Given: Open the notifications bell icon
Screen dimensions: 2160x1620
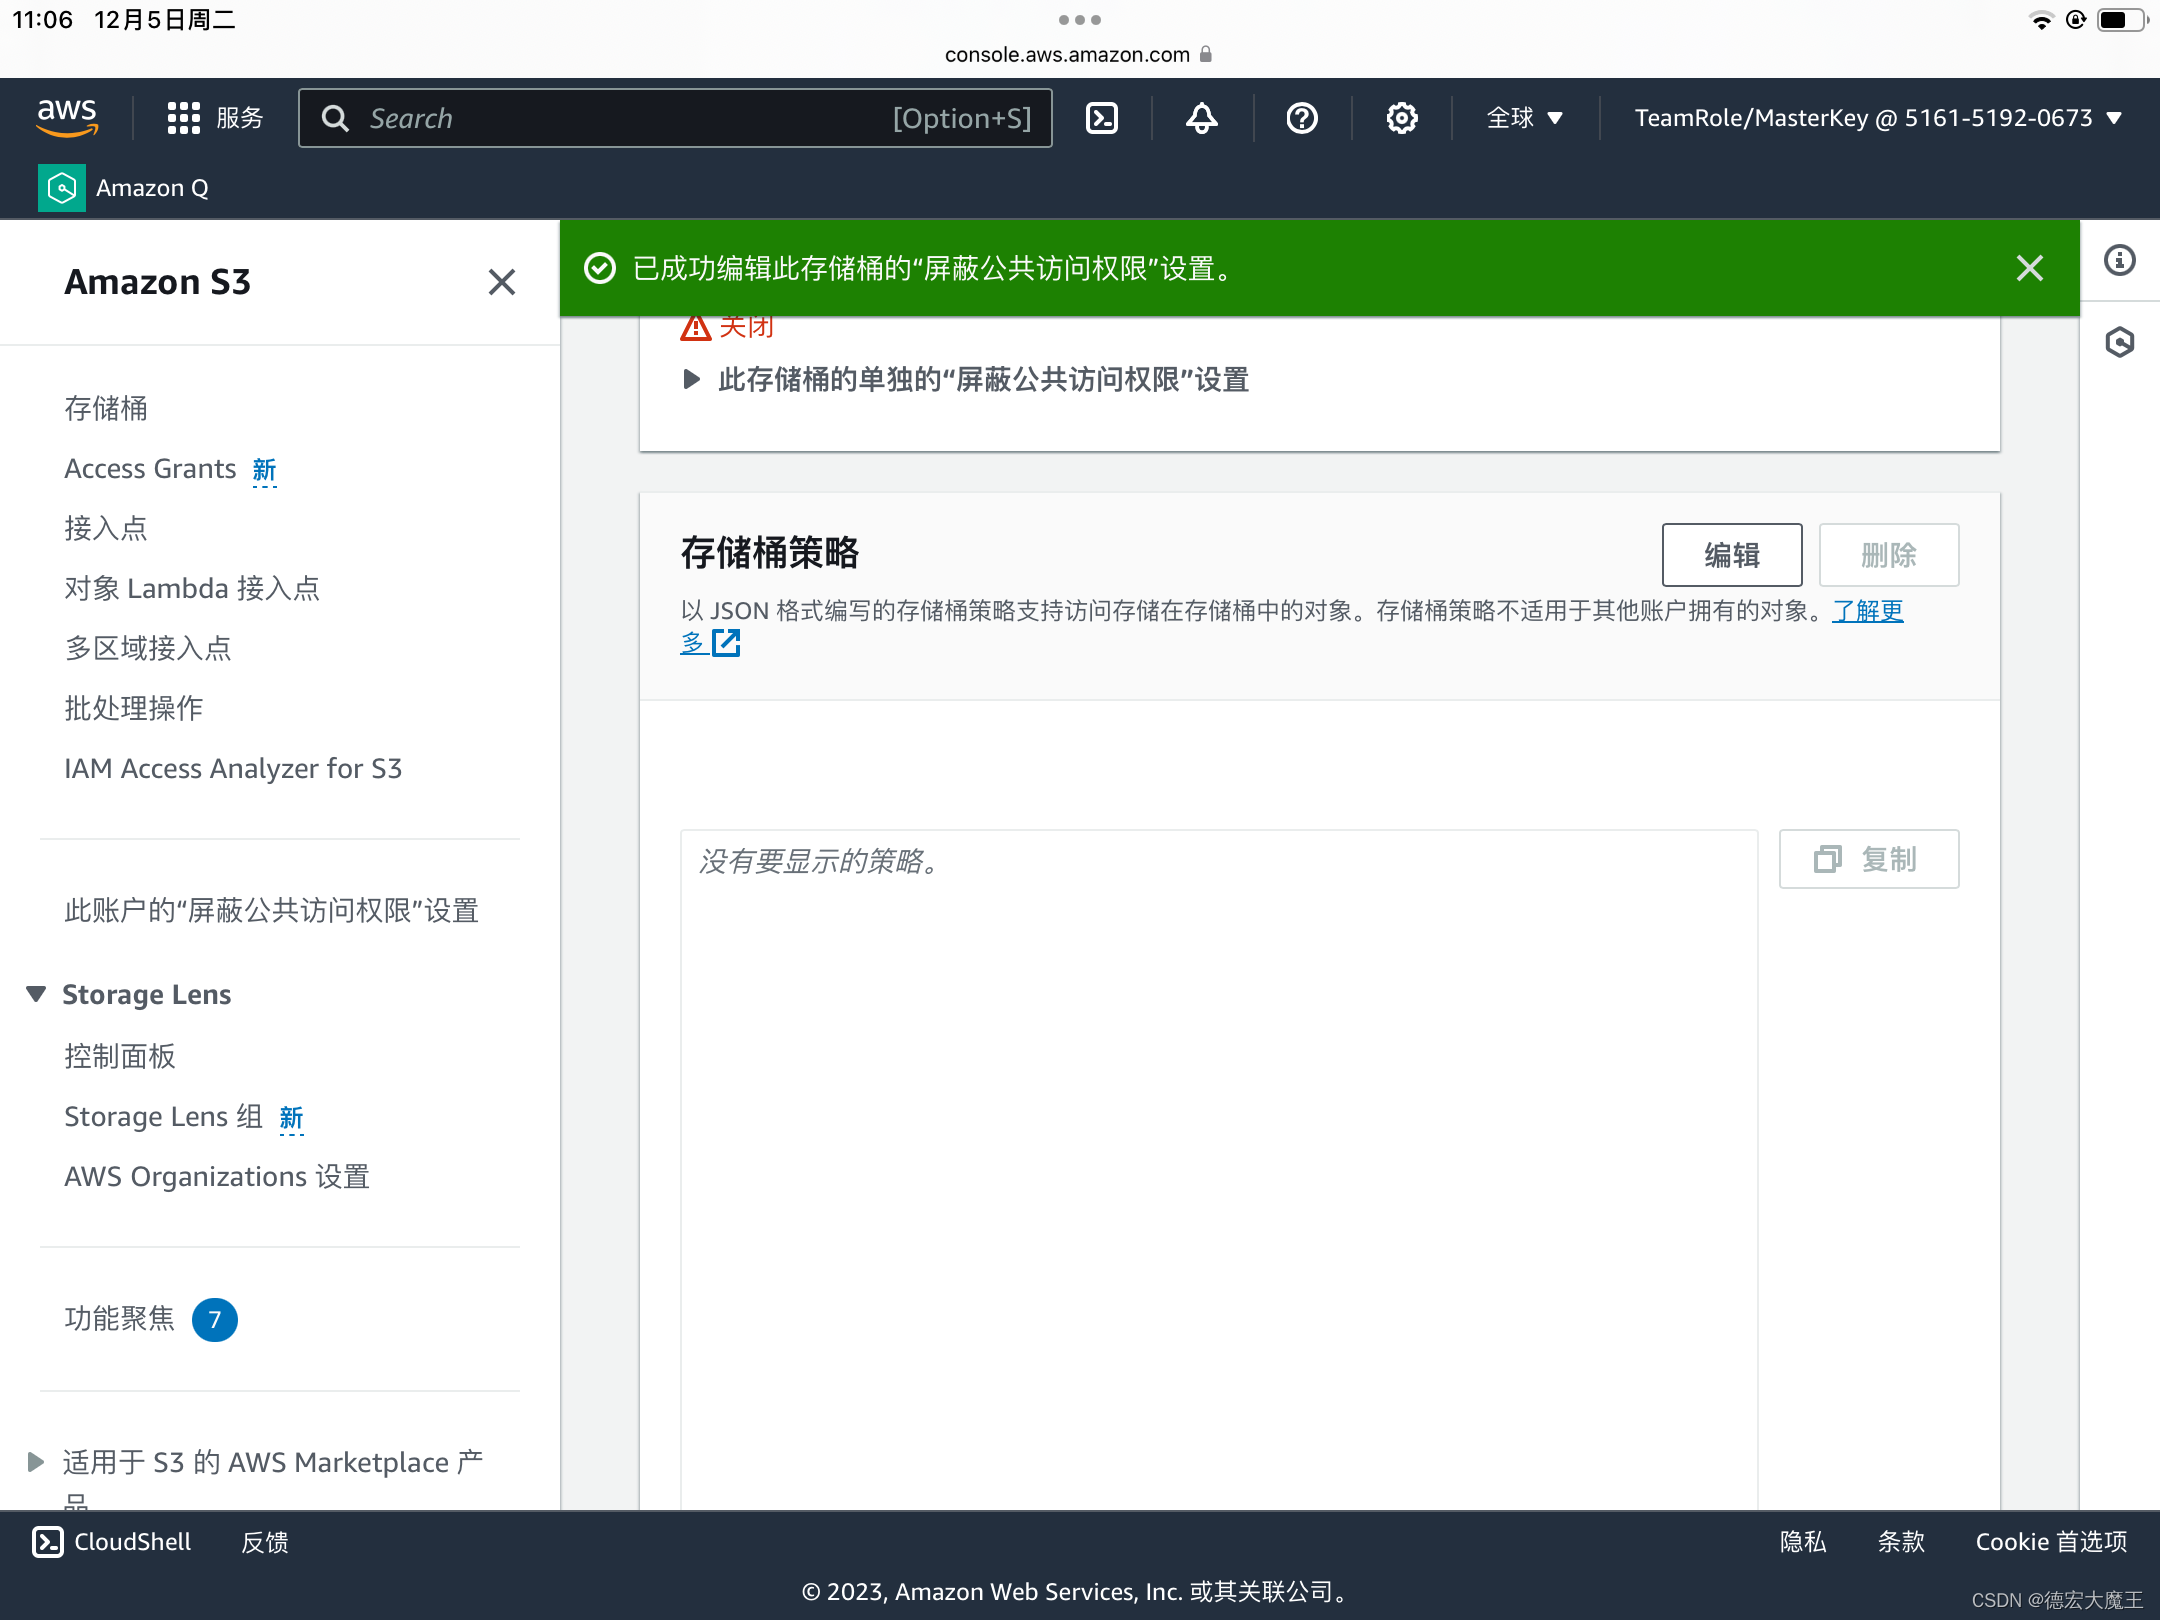Looking at the screenshot, I should point(1202,118).
